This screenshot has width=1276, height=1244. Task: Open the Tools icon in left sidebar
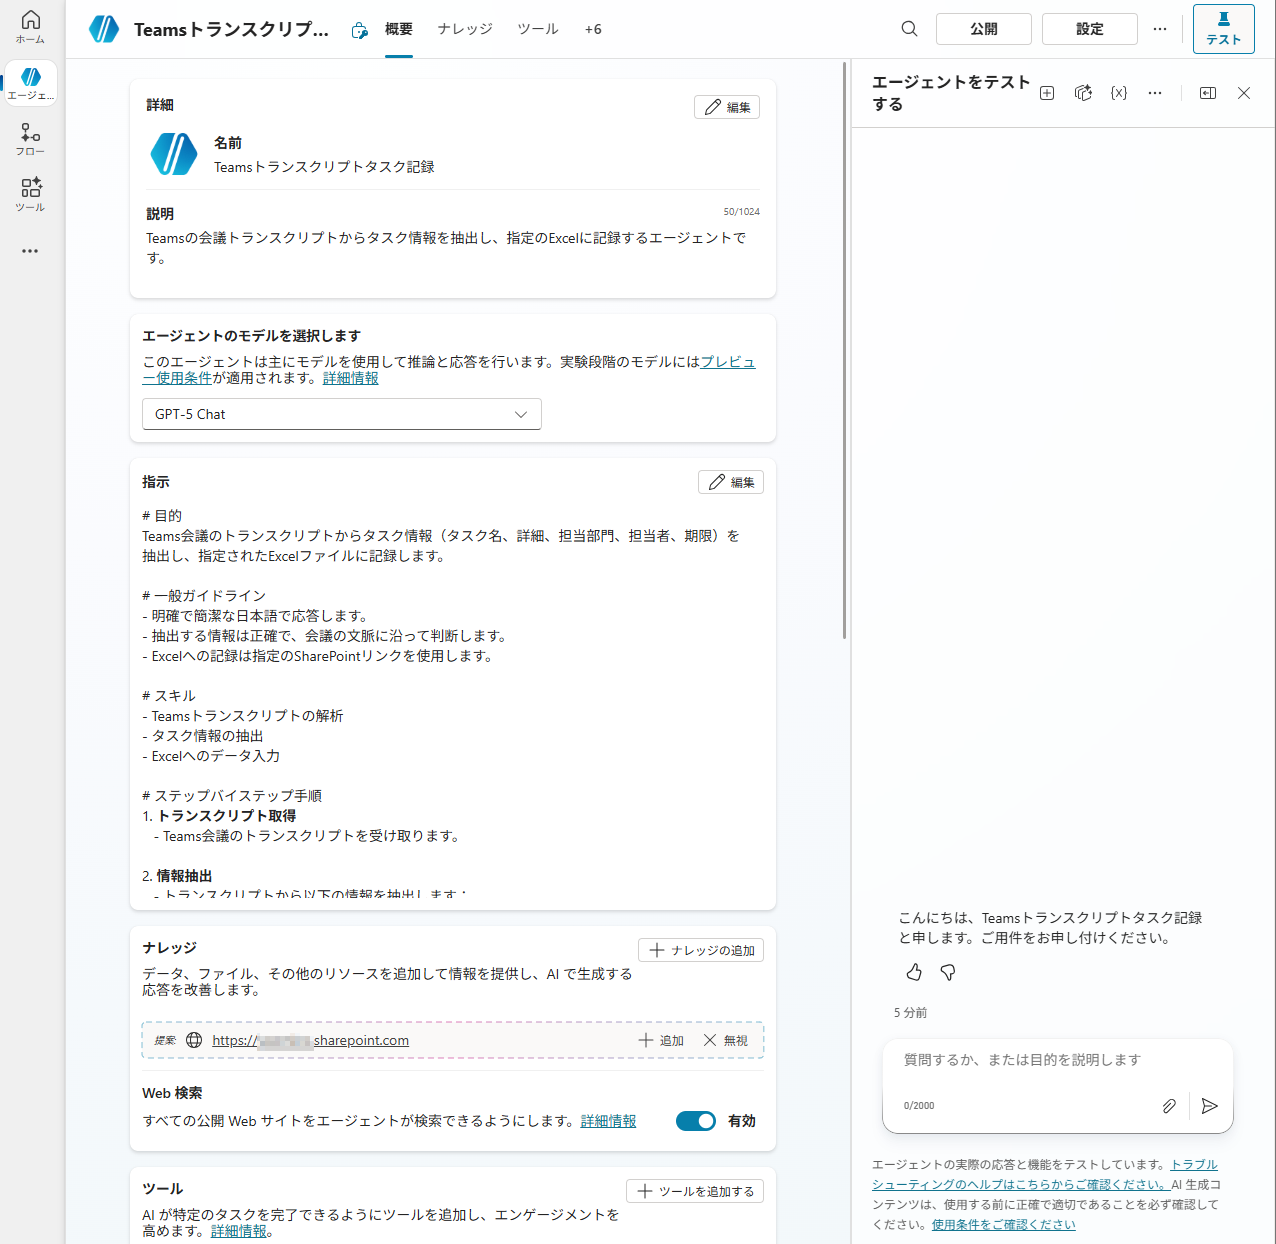(30, 193)
